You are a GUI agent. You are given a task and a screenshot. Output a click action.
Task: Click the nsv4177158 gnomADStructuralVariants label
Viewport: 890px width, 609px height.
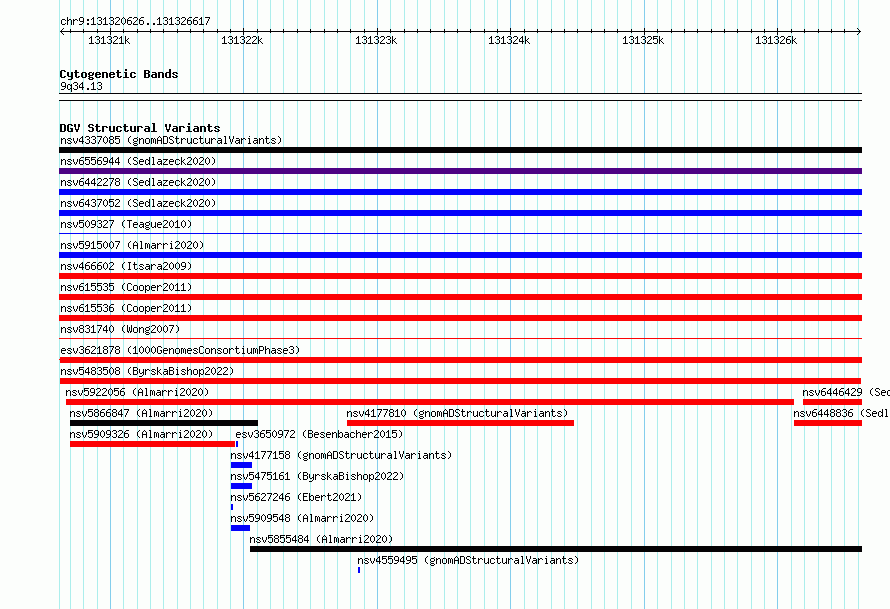click(341, 455)
